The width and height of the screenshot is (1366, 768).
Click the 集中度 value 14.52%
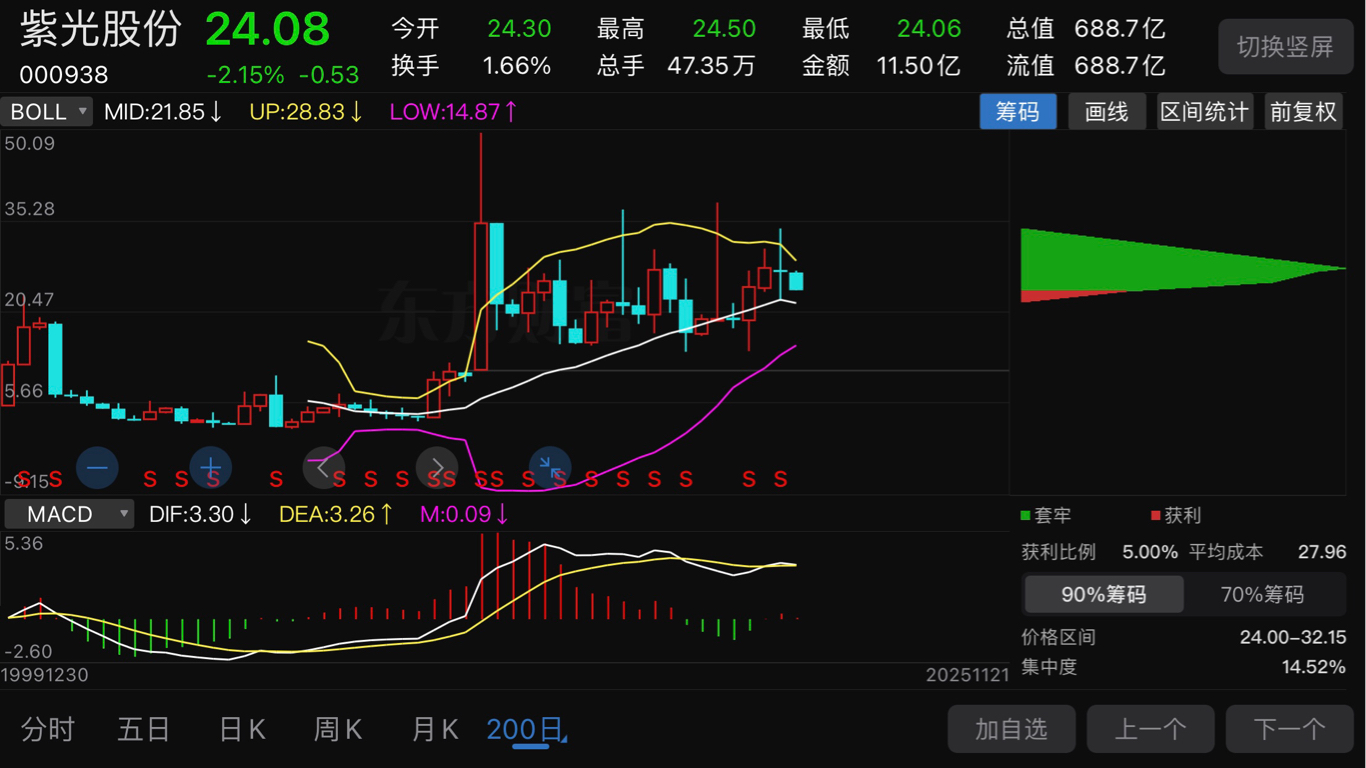tap(1314, 667)
